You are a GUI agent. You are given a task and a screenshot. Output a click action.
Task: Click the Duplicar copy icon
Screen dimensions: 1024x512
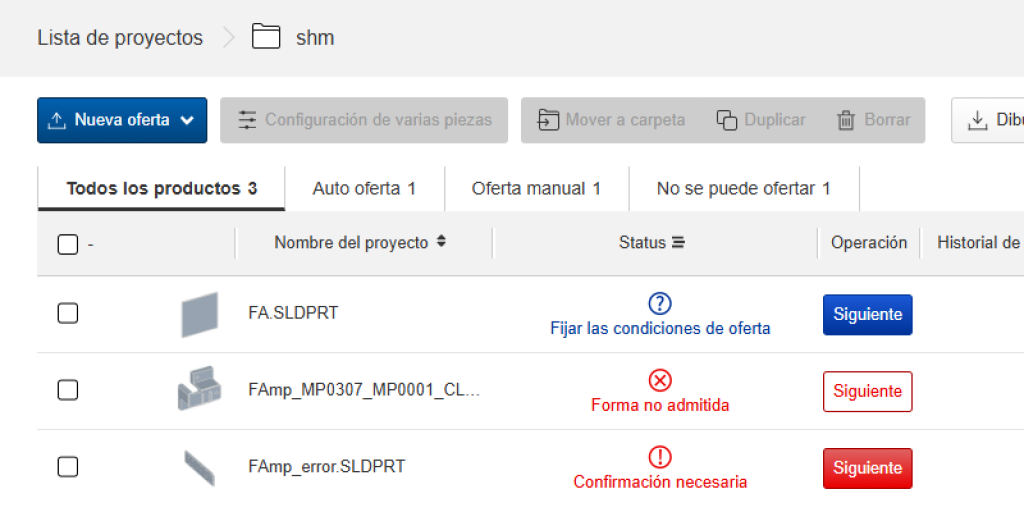point(727,120)
